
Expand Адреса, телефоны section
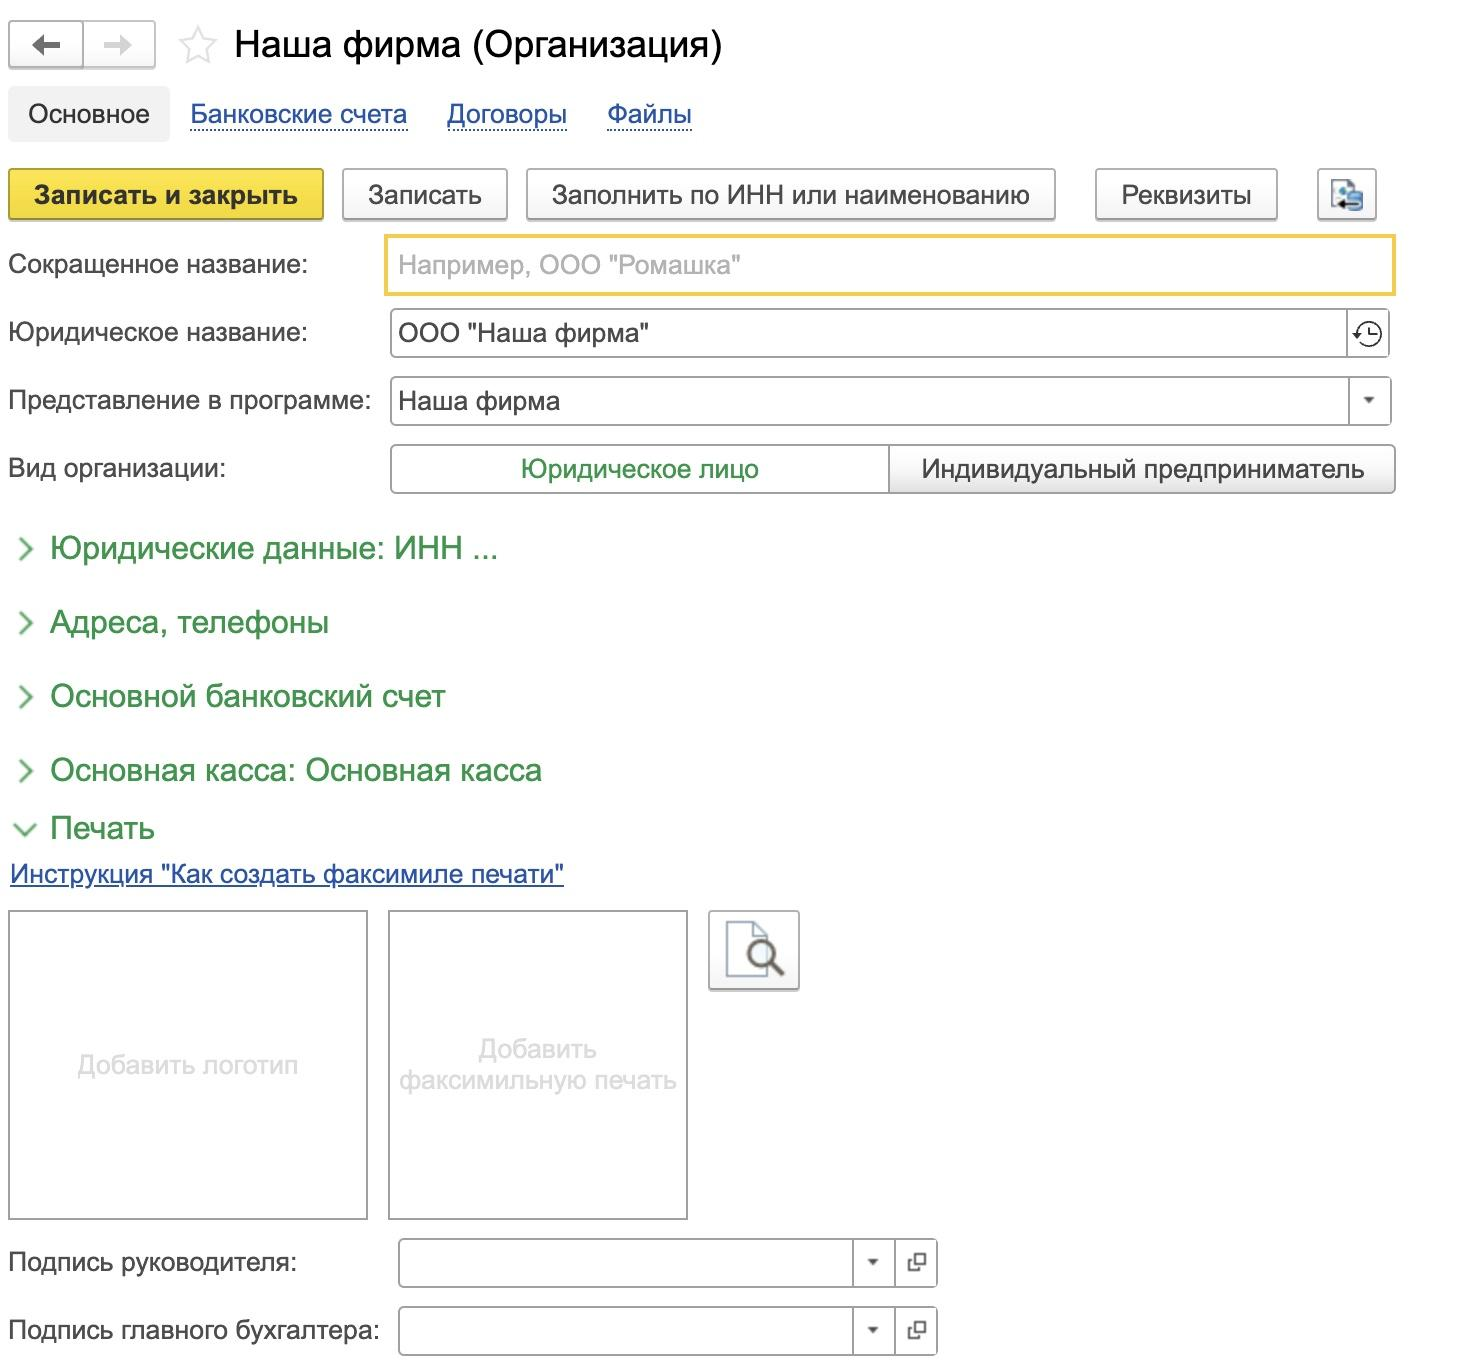(172, 622)
